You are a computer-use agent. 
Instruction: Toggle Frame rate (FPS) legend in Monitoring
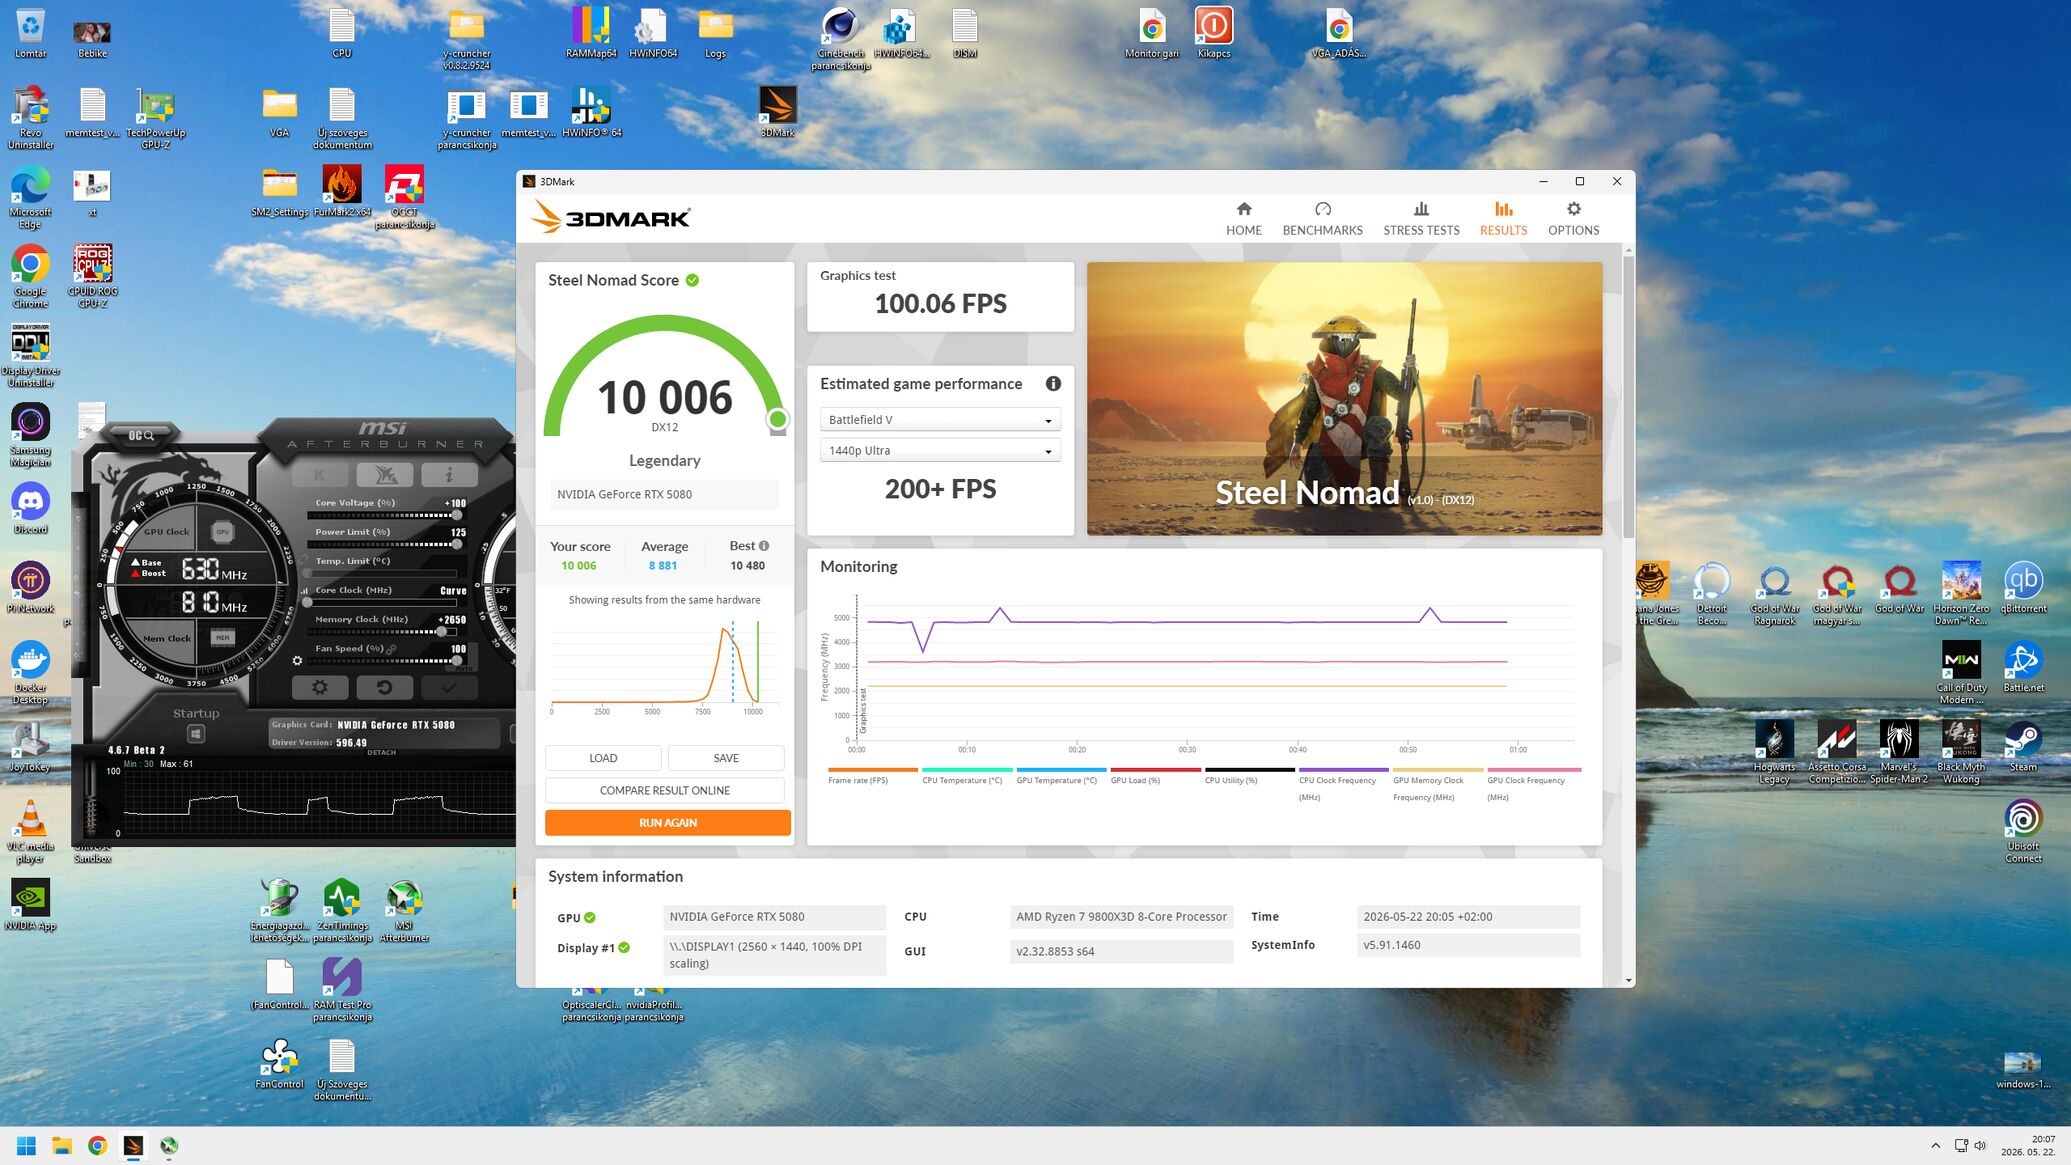pyautogui.click(x=872, y=777)
